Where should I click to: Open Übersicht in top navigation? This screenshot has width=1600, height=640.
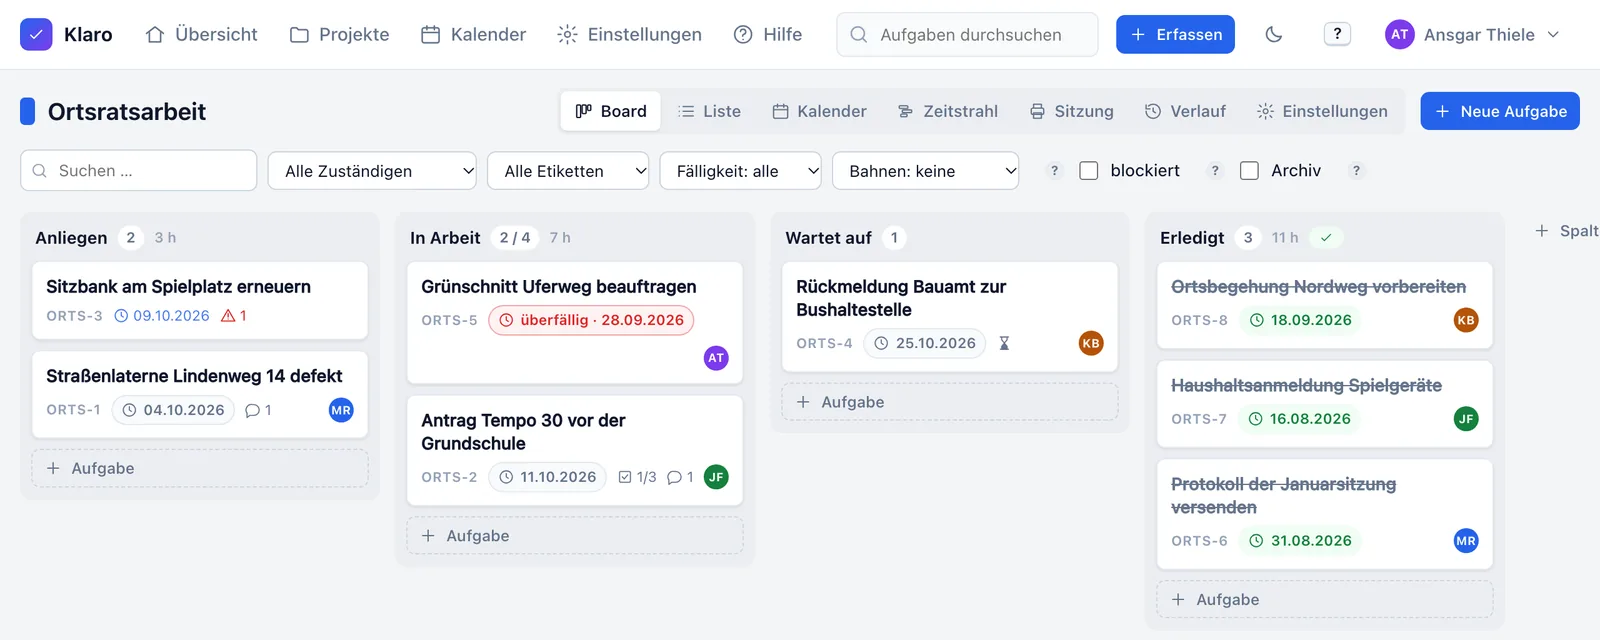201,34
